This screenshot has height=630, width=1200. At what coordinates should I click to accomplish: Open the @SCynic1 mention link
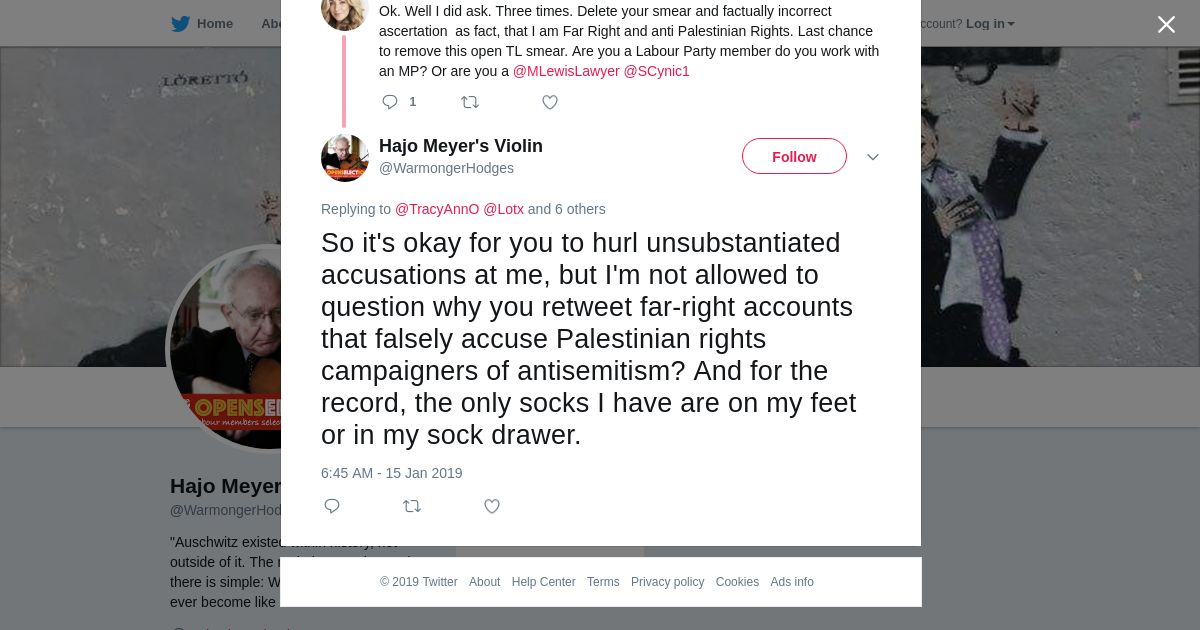coord(657,71)
